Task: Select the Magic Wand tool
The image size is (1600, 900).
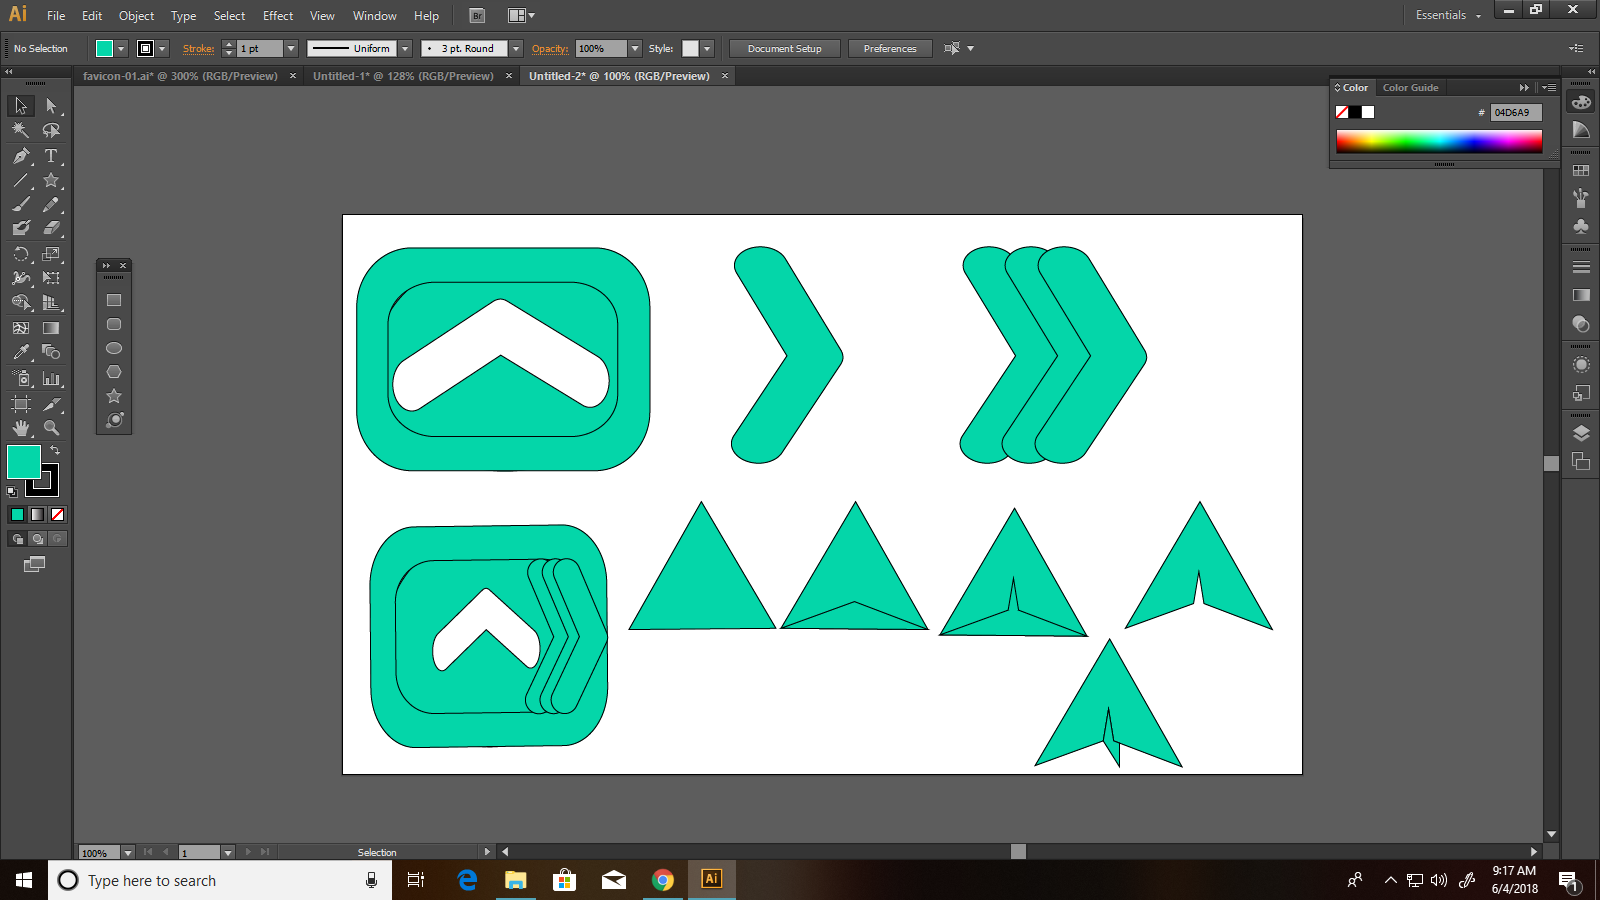Action: click(20, 130)
